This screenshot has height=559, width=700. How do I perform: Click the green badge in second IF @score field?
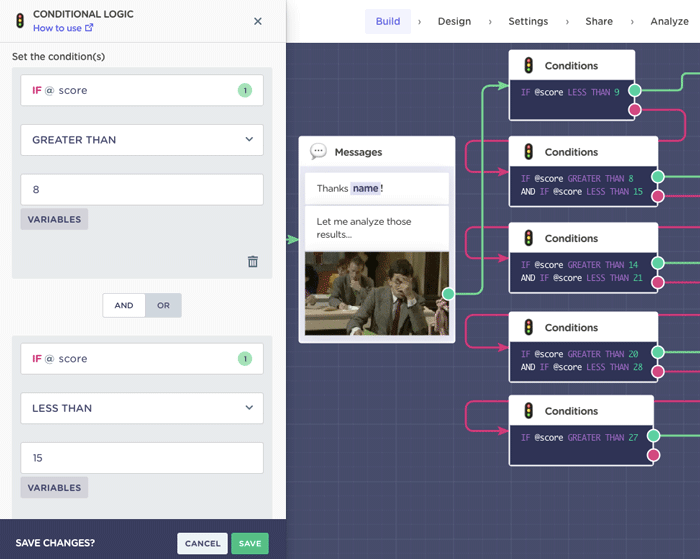point(245,359)
